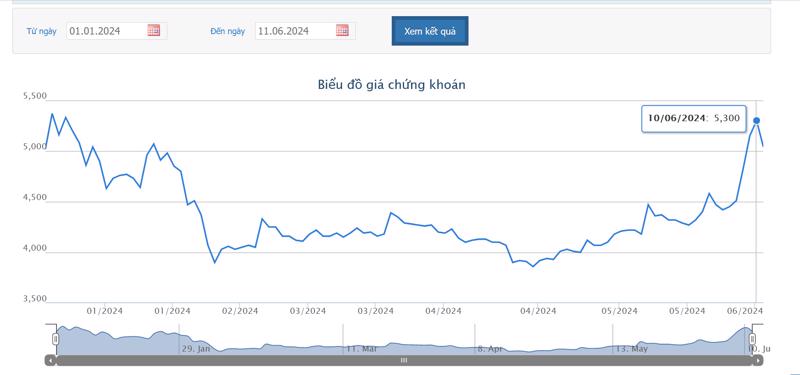
Task: Click the navigator scrollbar left arrow
Action: tap(51, 361)
